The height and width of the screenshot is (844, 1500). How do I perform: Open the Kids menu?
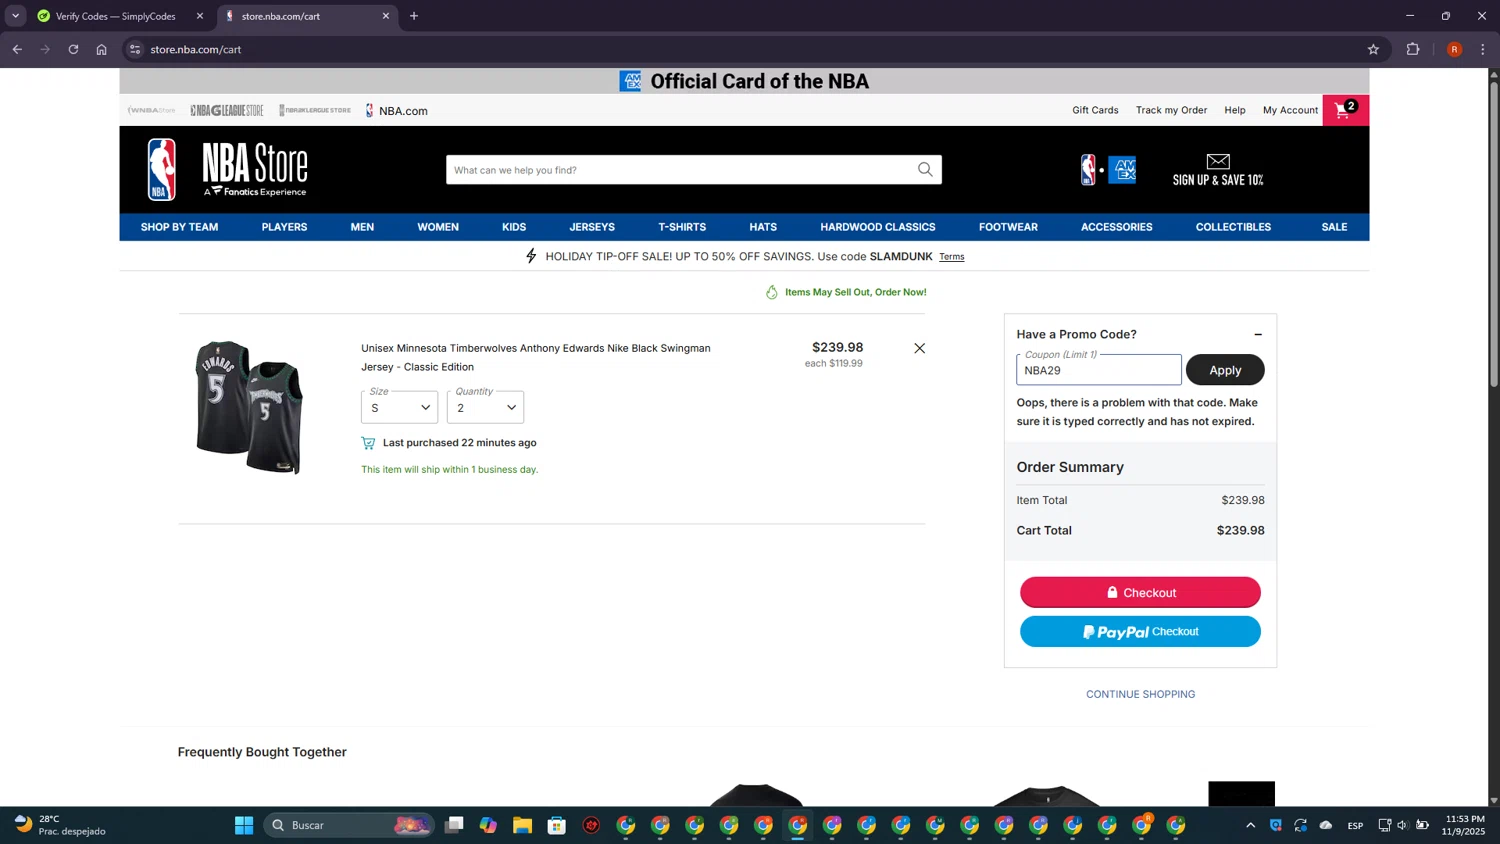514,227
